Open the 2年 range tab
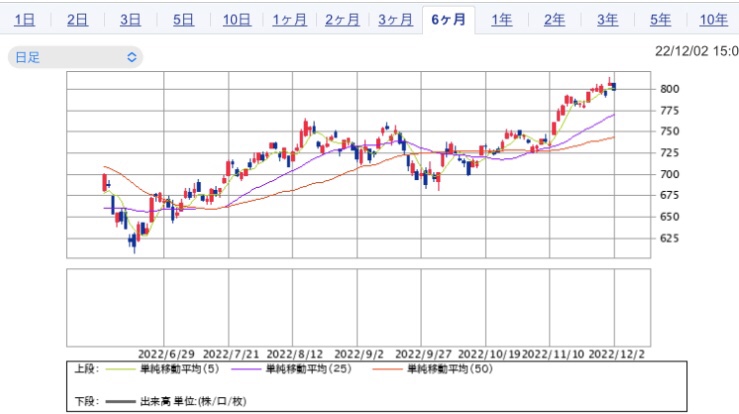This screenshot has width=739, height=414. pos(554,20)
